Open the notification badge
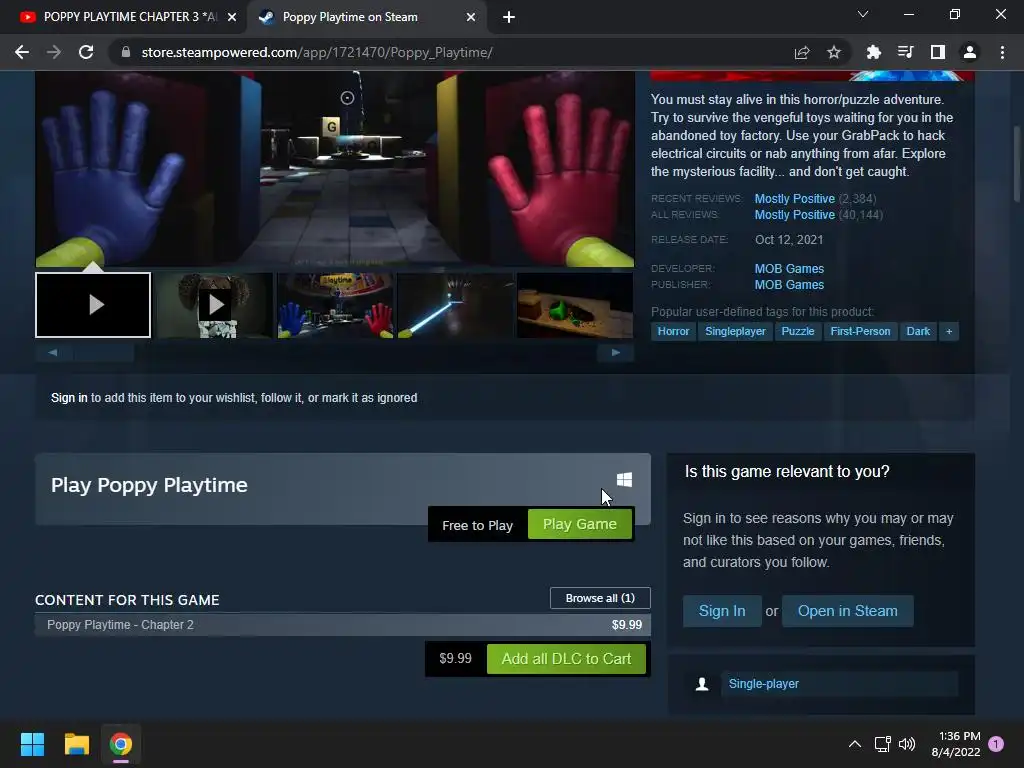Screen dimensions: 1024x768 tap(996, 744)
